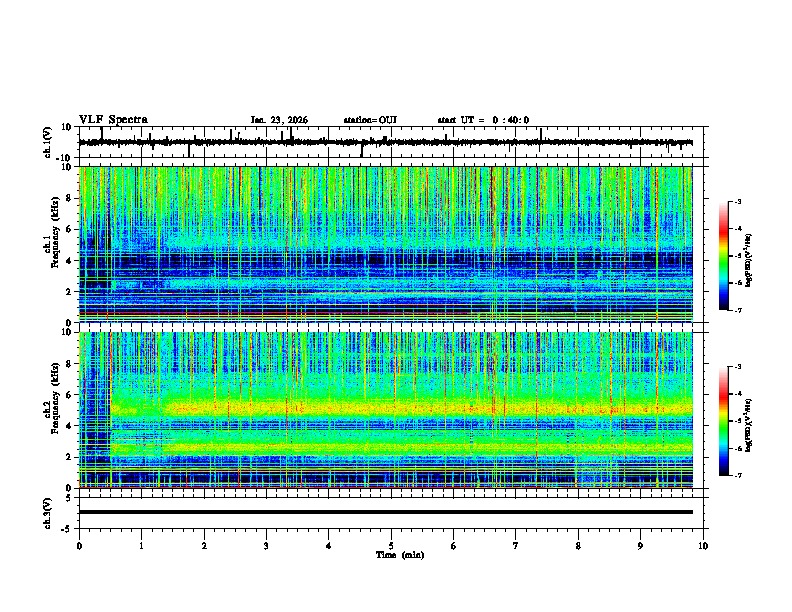
Task: Click time axis tick label "9"
Action: 640,546
